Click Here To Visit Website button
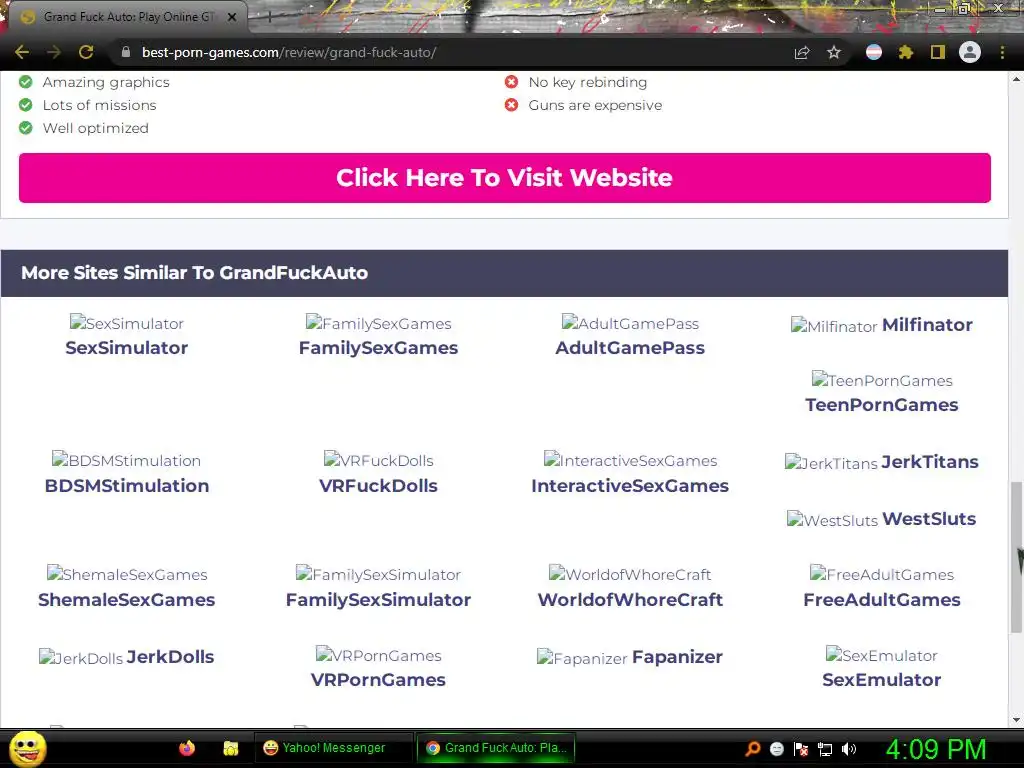 coord(505,178)
